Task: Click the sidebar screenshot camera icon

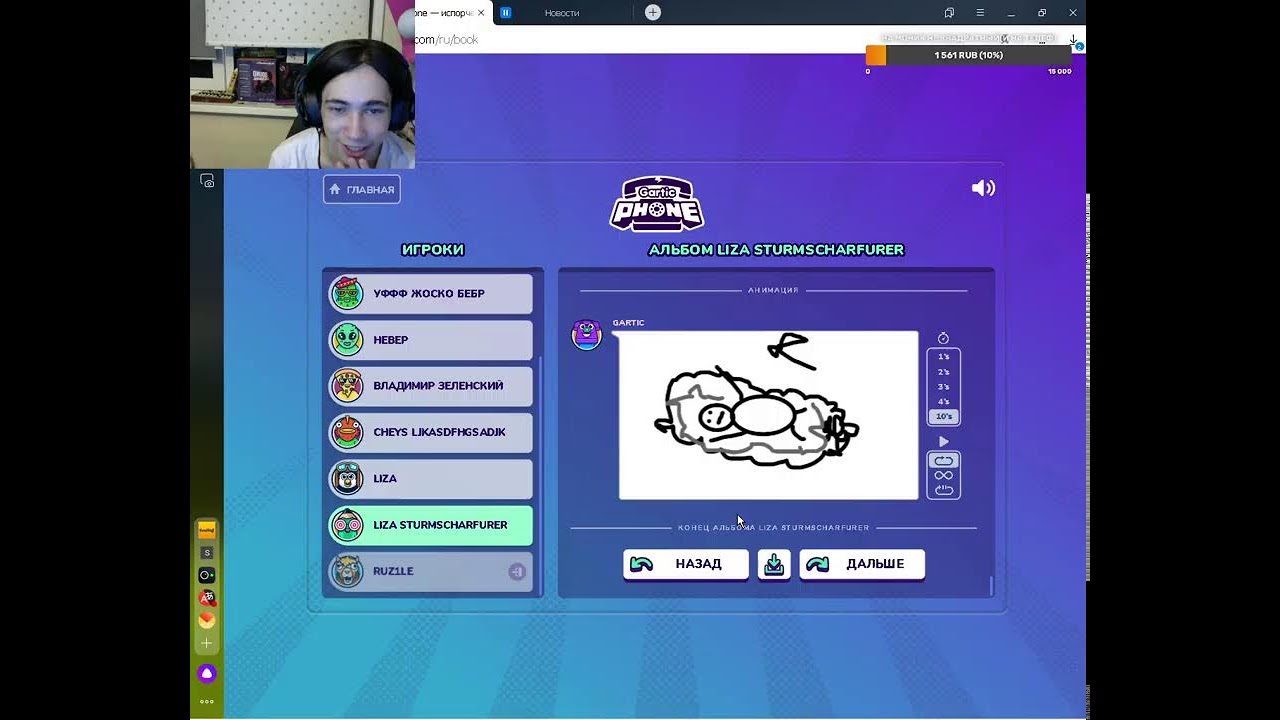Action: tap(207, 181)
